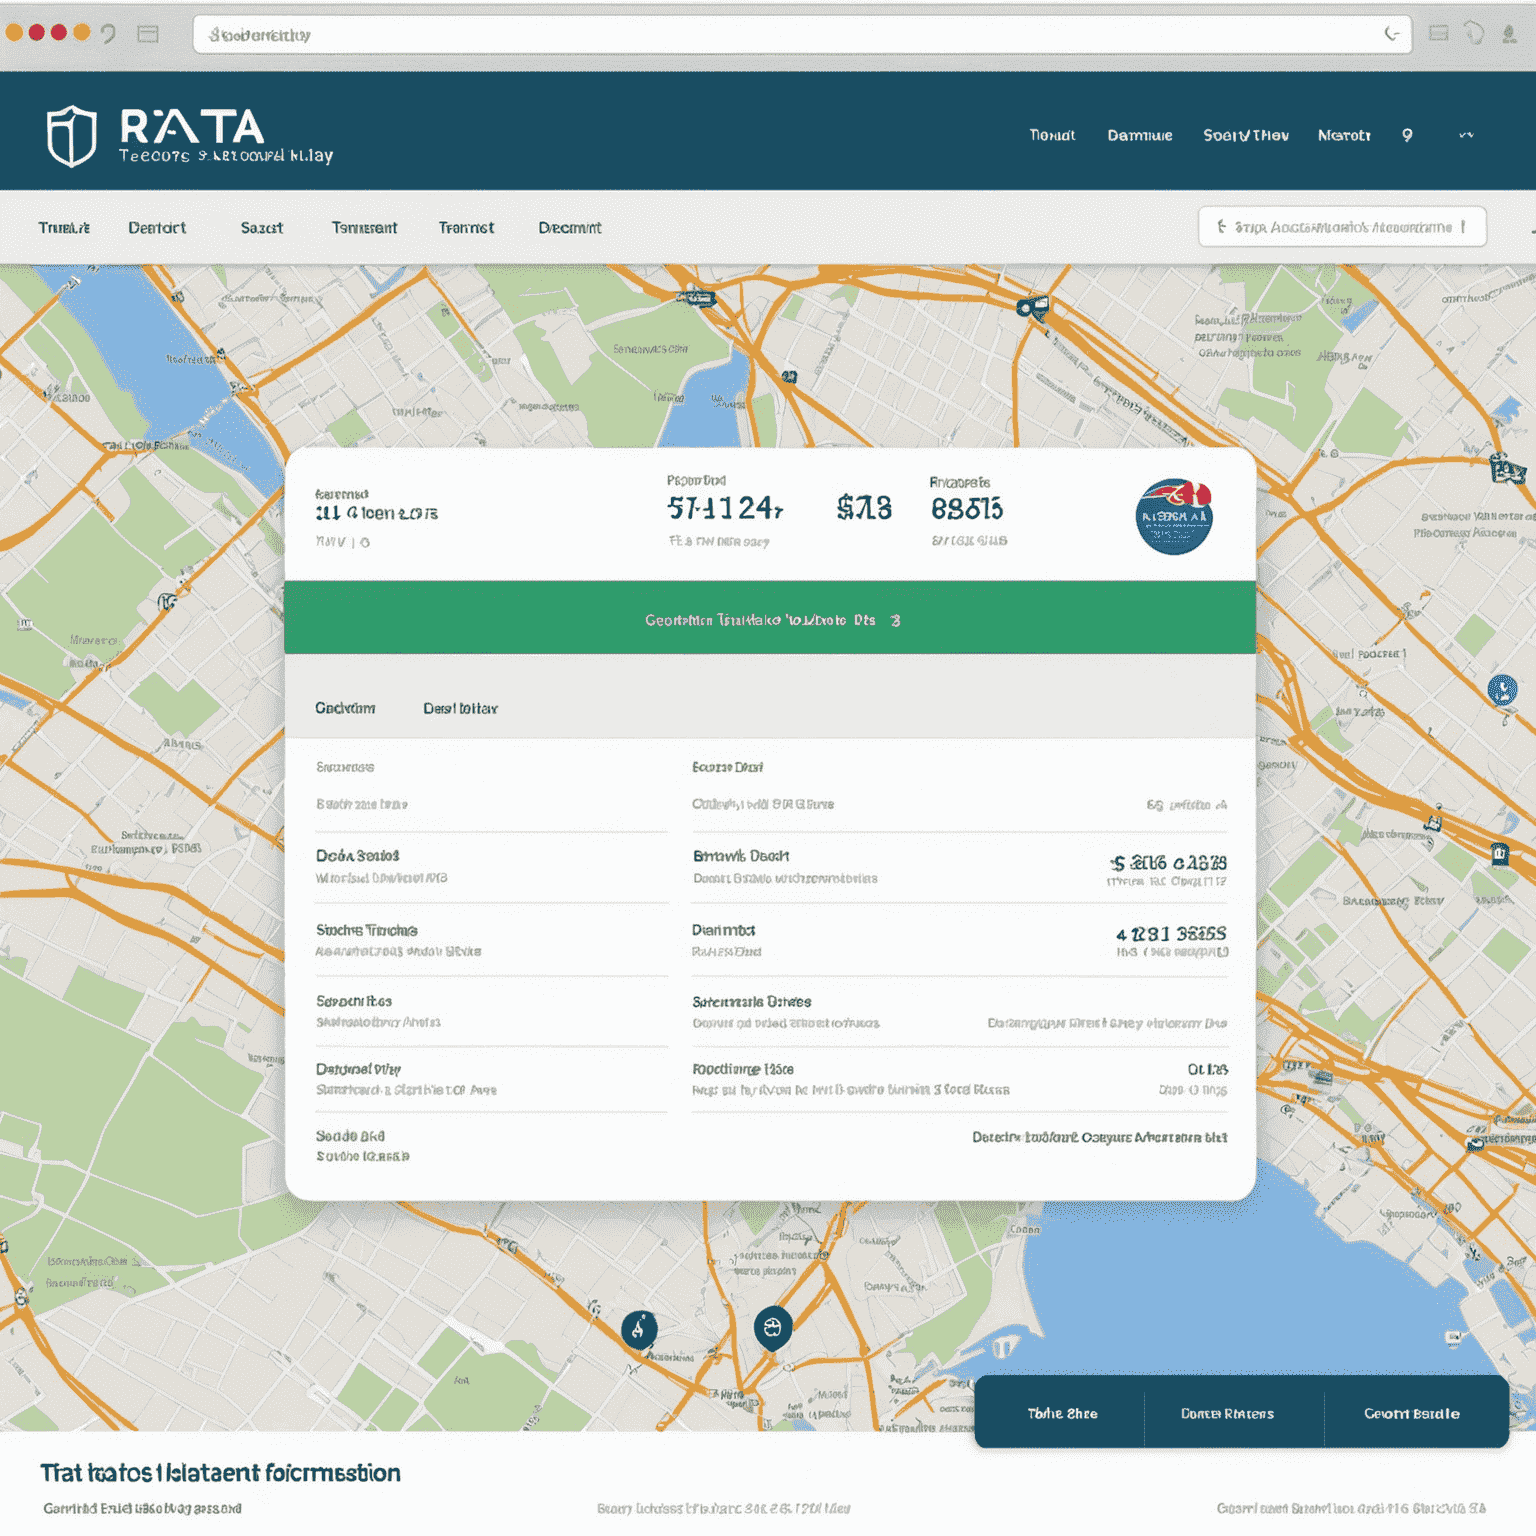Select the 'Drecmnt' sub-navigation tab
The image size is (1536, 1536).
pos(570,228)
